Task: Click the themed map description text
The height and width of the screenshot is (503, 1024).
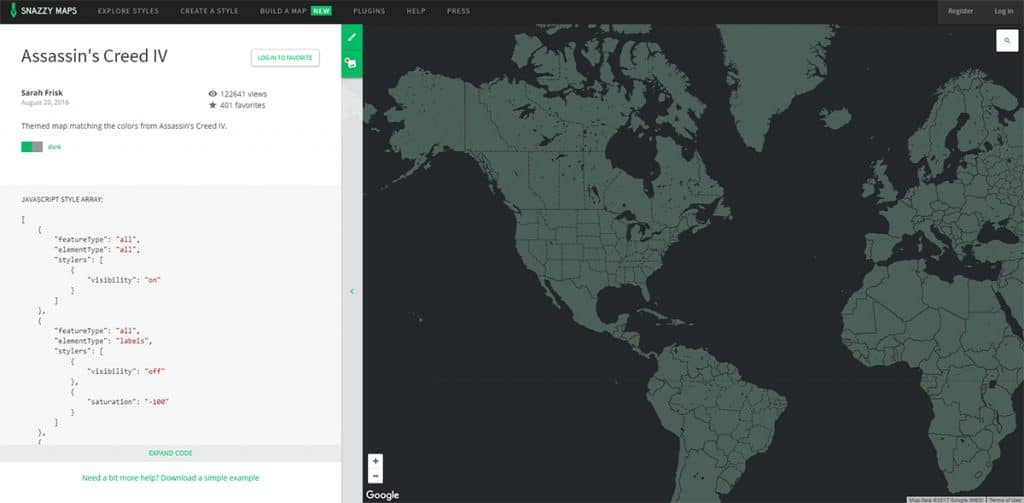Action: [124, 126]
